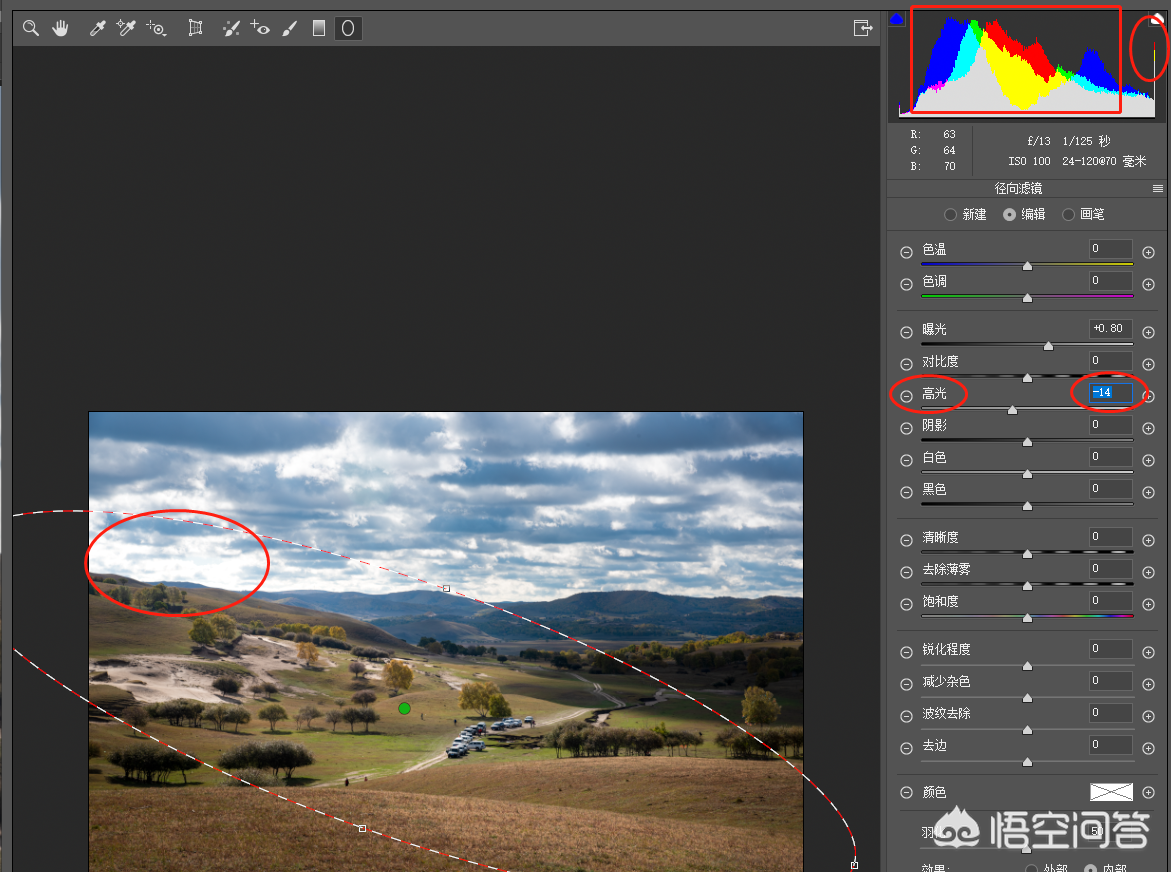Image resolution: width=1171 pixels, height=872 pixels.
Task: Open the 颜色 color swatch picker
Action: pyautogui.click(x=1111, y=792)
